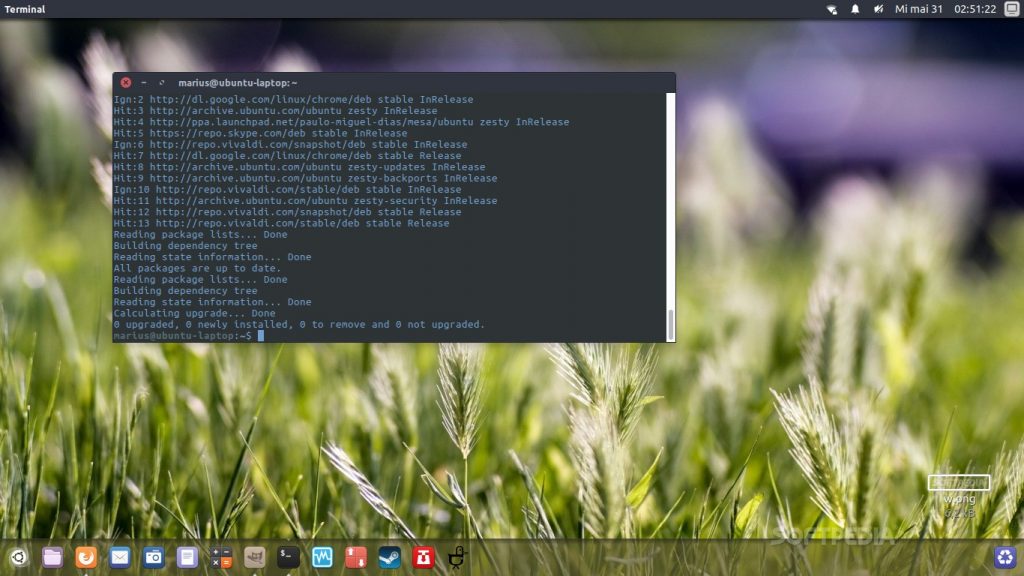Click the Terminal app name in top panel
This screenshot has width=1024, height=576.
25,9
